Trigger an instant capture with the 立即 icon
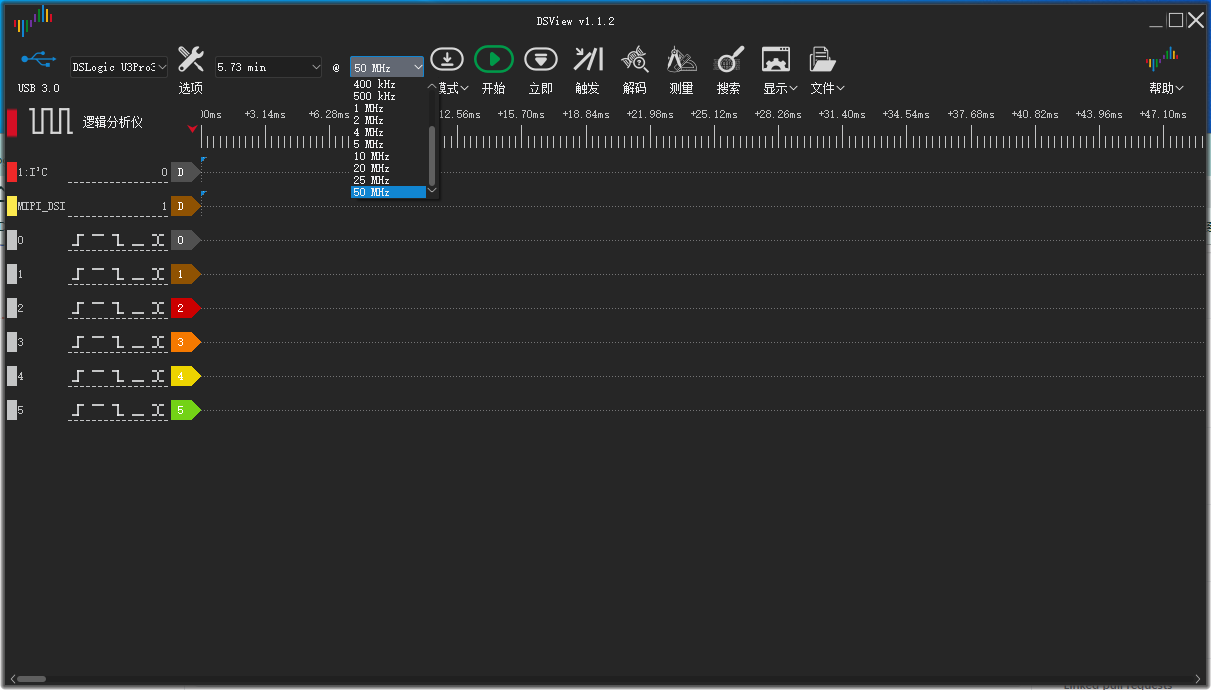Image resolution: width=1211 pixels, height=690 pixels. [540, 59]
